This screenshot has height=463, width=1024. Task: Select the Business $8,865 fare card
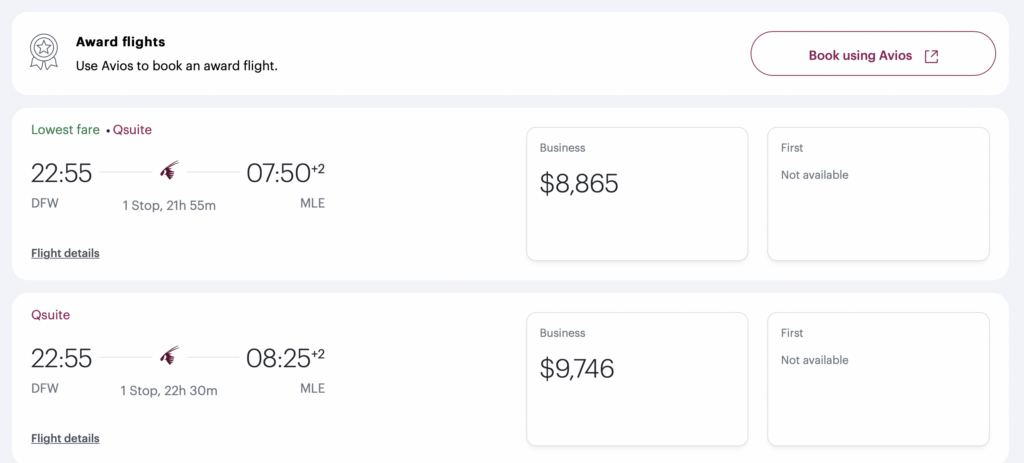click(x=636, y=194)
